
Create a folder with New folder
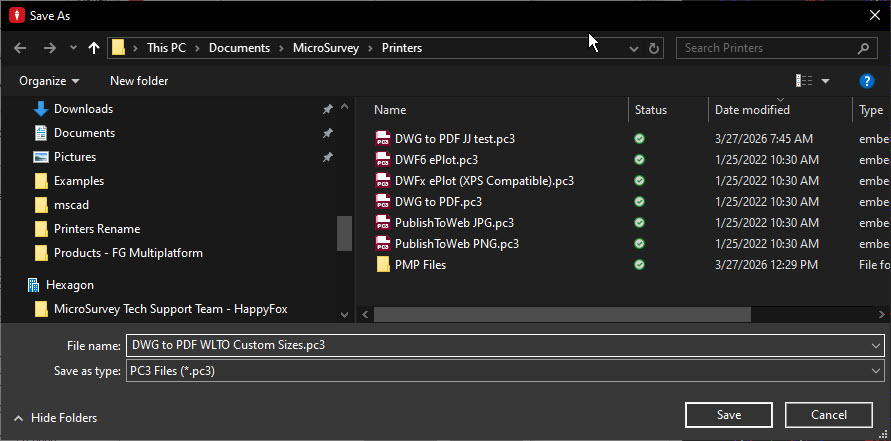139,81
